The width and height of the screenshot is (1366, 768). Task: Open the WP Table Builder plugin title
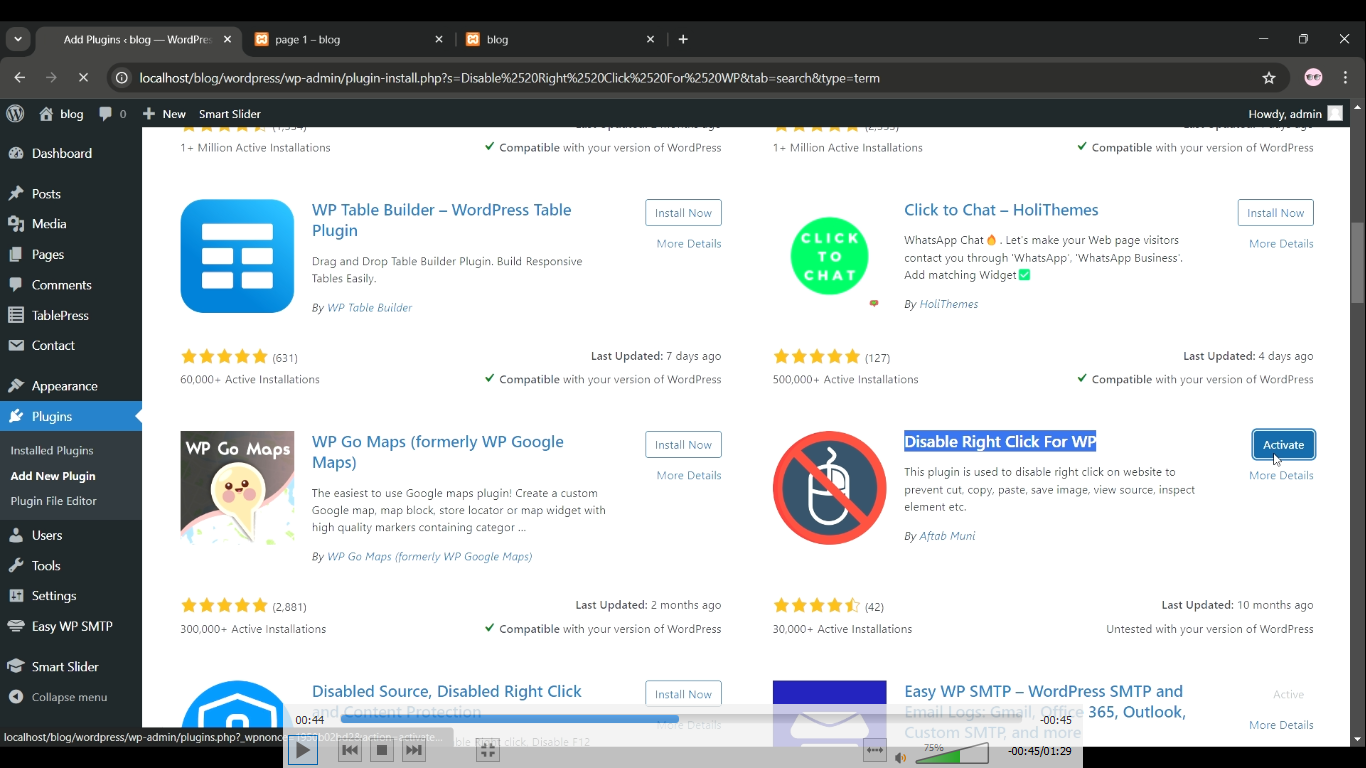click(x=441, y=220)
